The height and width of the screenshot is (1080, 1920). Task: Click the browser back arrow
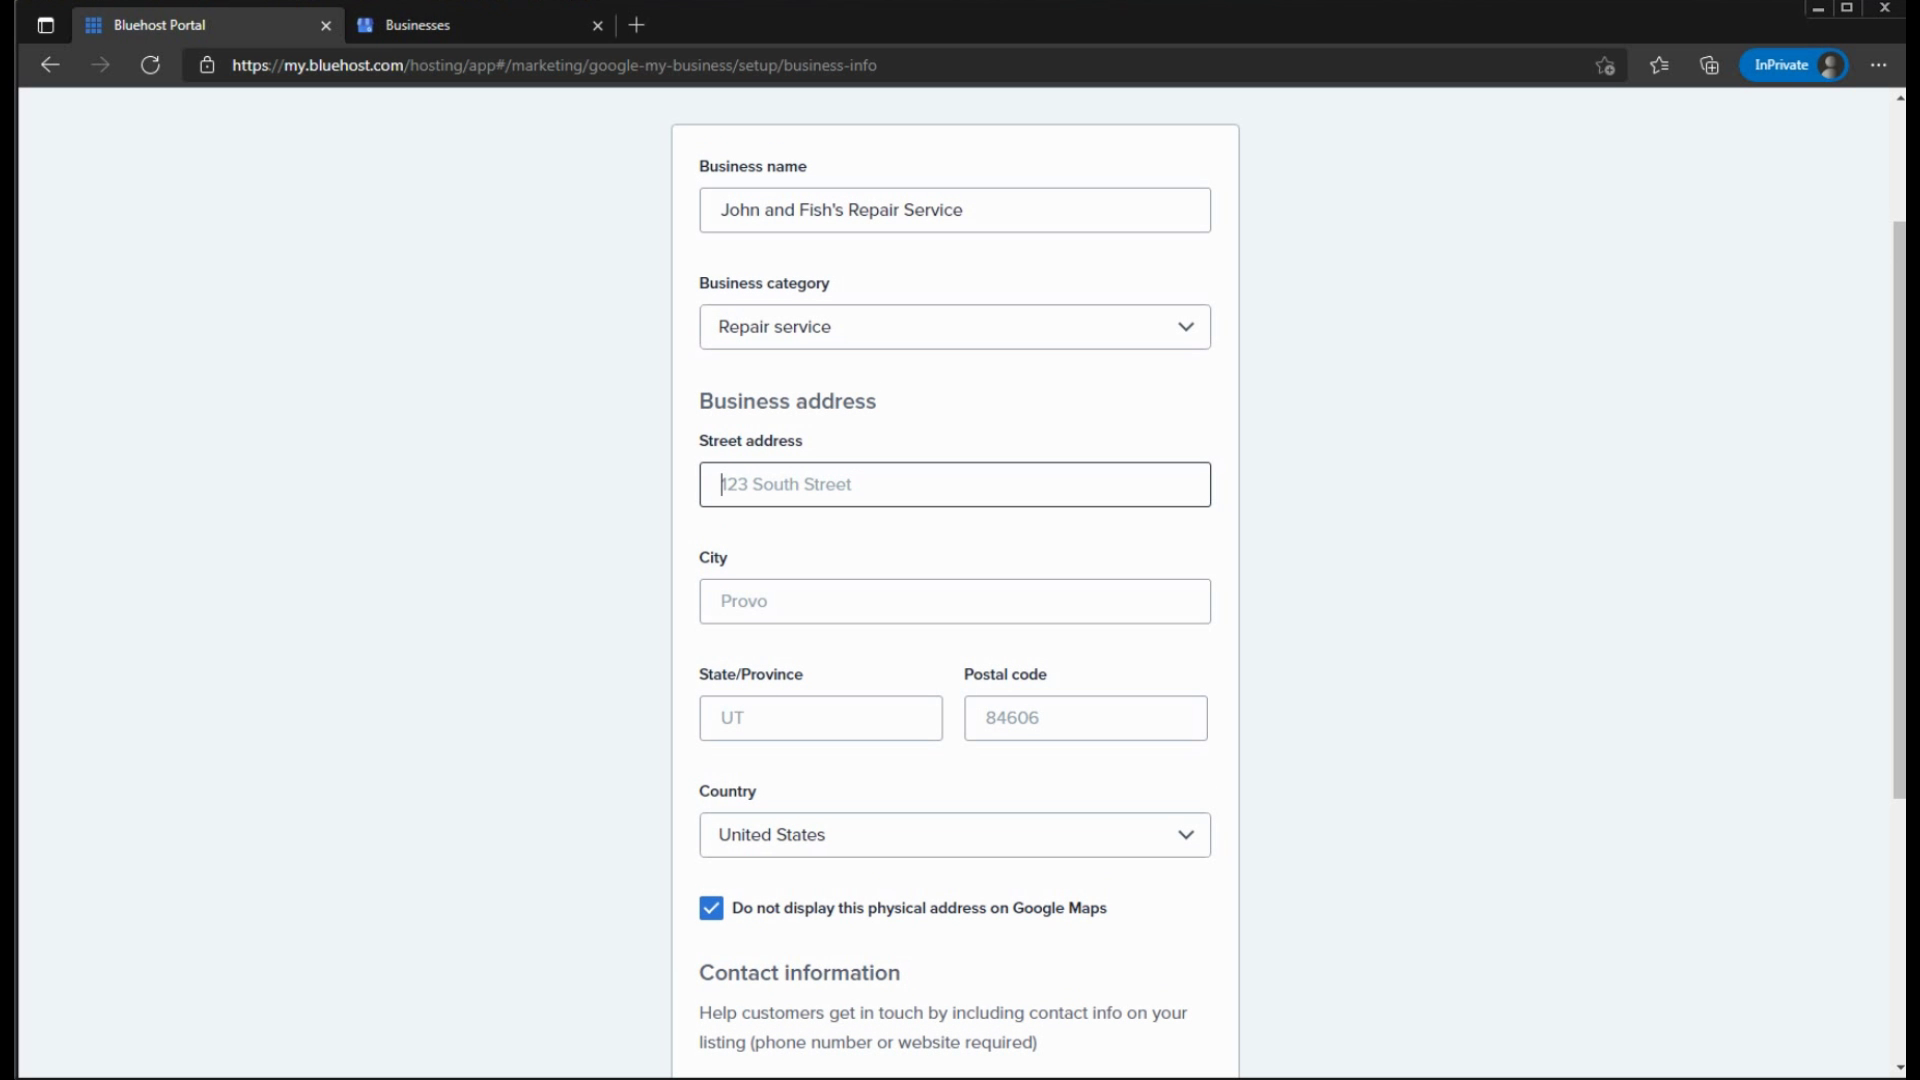pos(50,65)
